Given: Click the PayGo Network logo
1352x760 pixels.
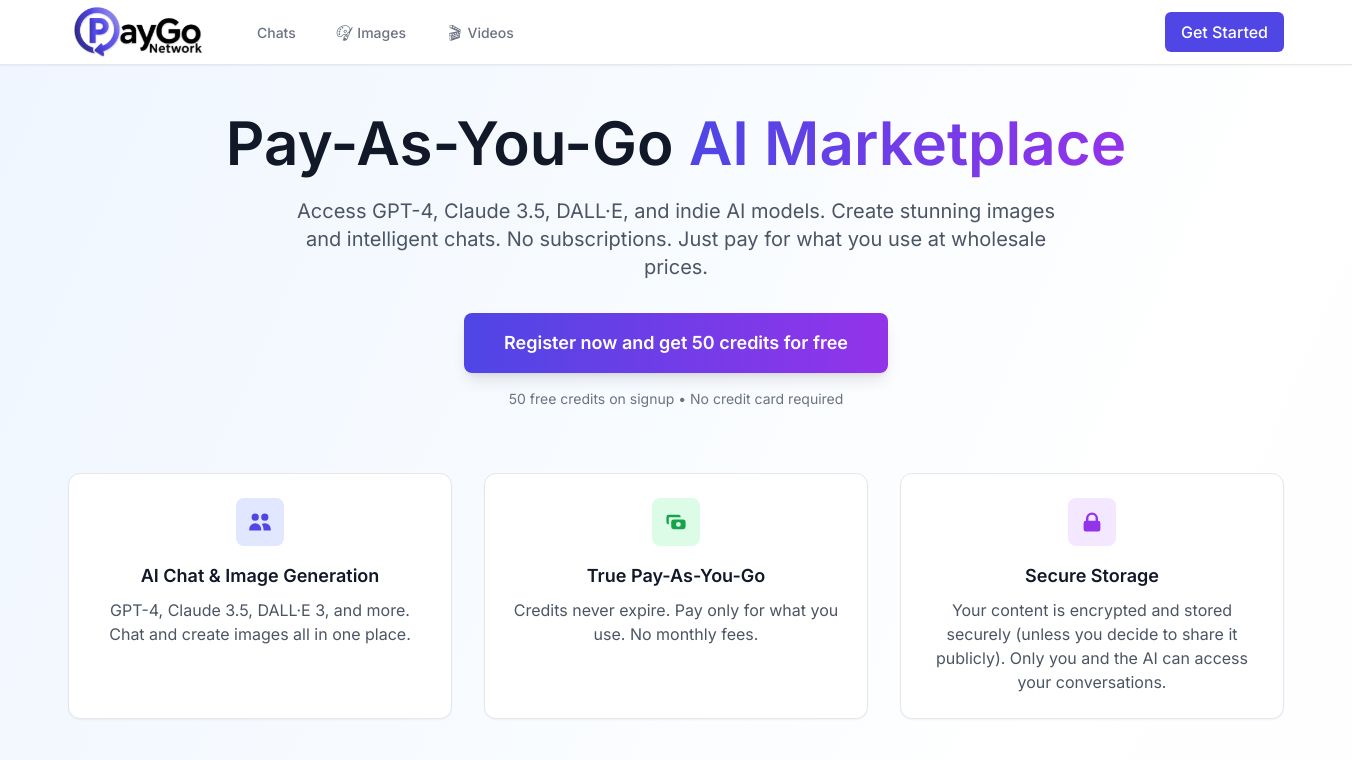Looking at the screenshot, I should [138, 32].
